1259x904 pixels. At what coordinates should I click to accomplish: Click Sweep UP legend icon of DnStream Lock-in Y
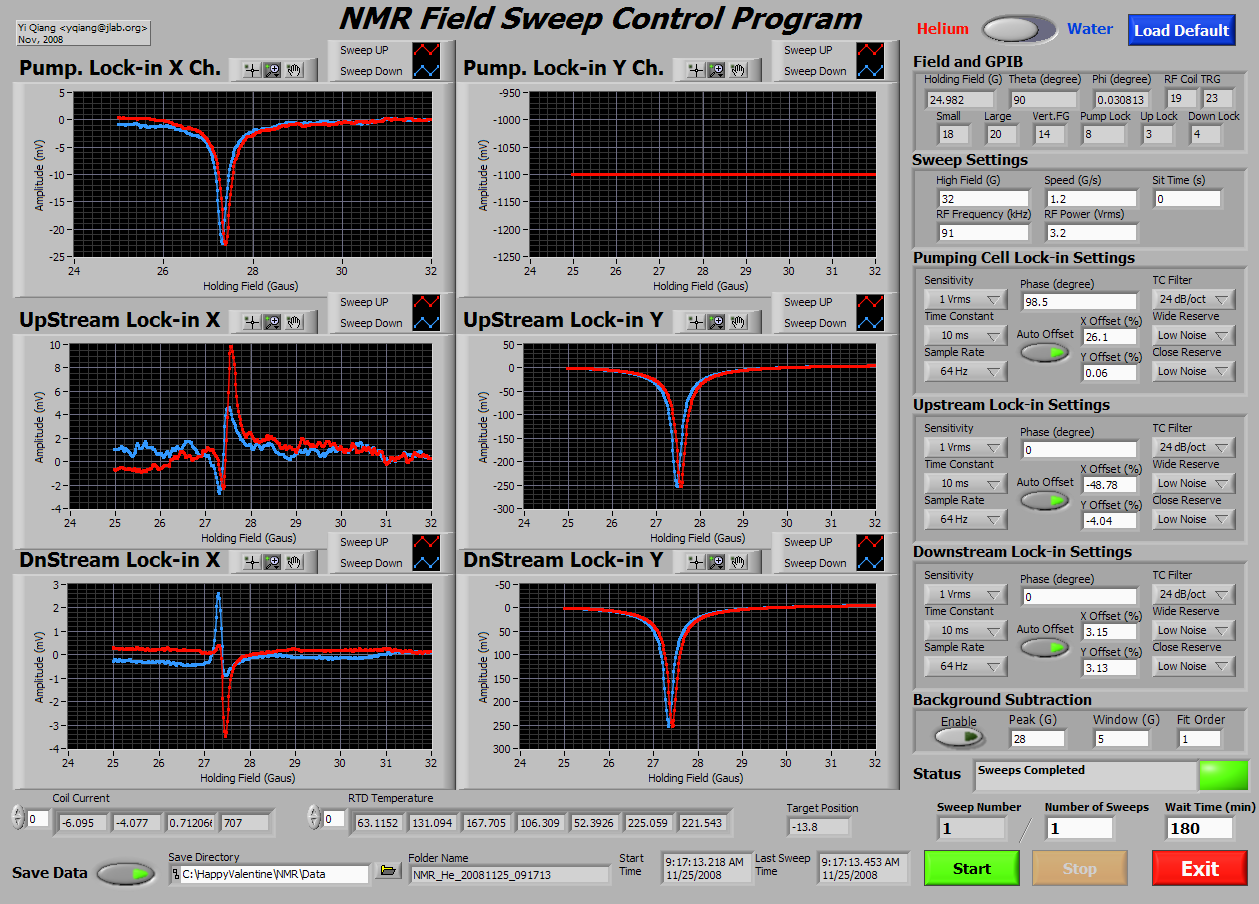coord(870,542)
